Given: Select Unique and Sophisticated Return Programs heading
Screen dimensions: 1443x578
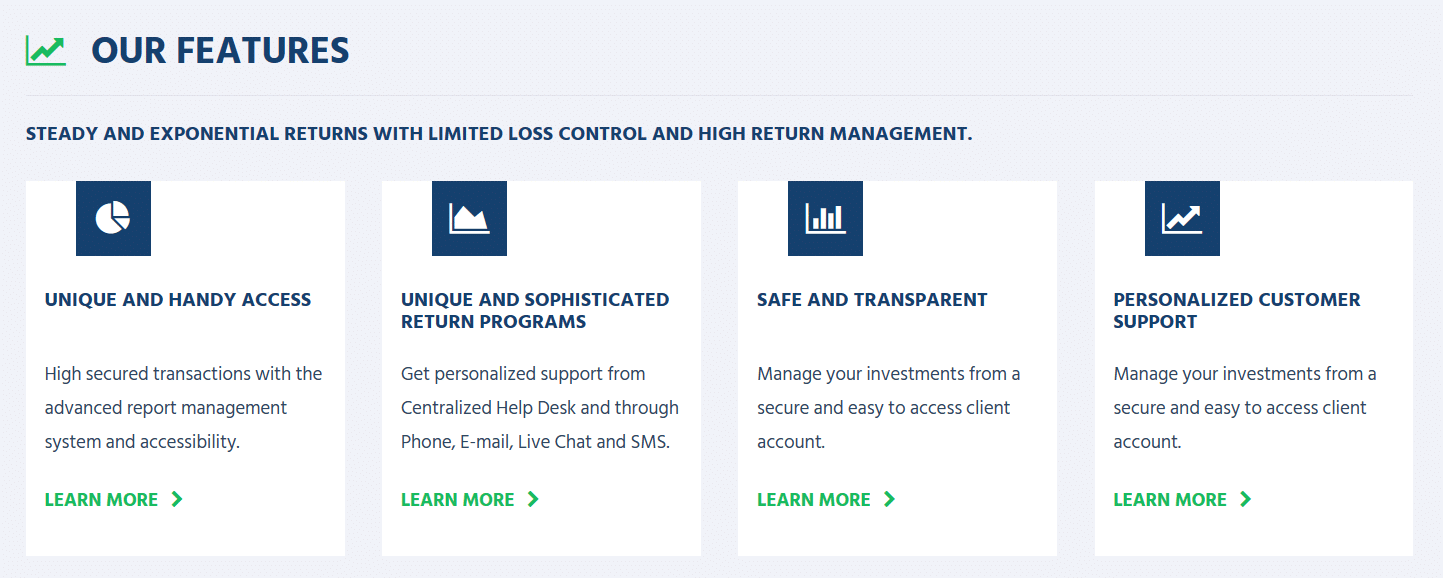Looking at the screenshot, I should click(x=535, y=311).
